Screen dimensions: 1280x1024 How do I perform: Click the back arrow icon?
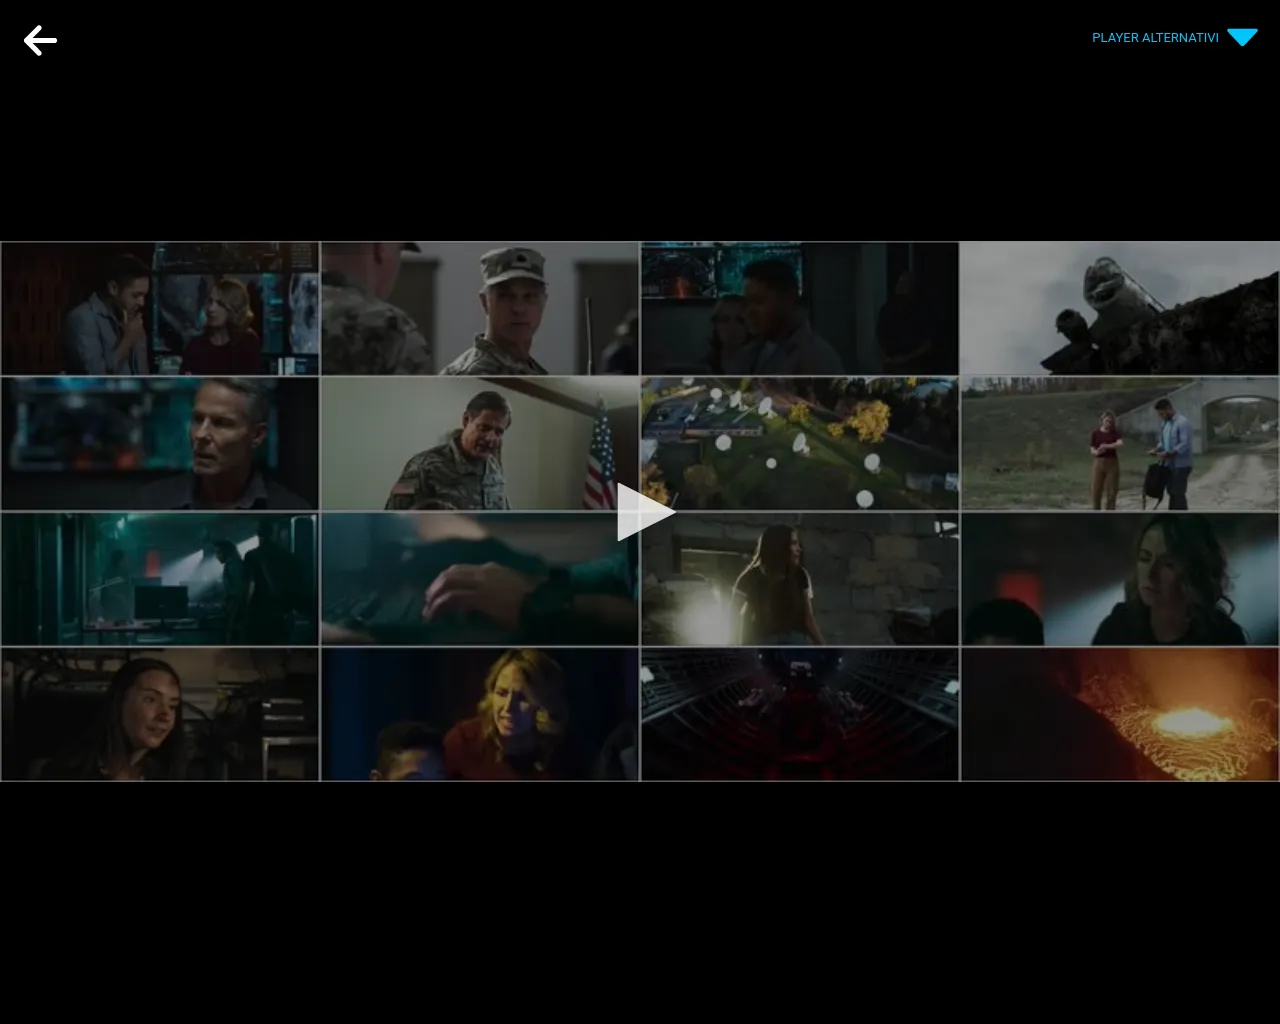[40, 41]
